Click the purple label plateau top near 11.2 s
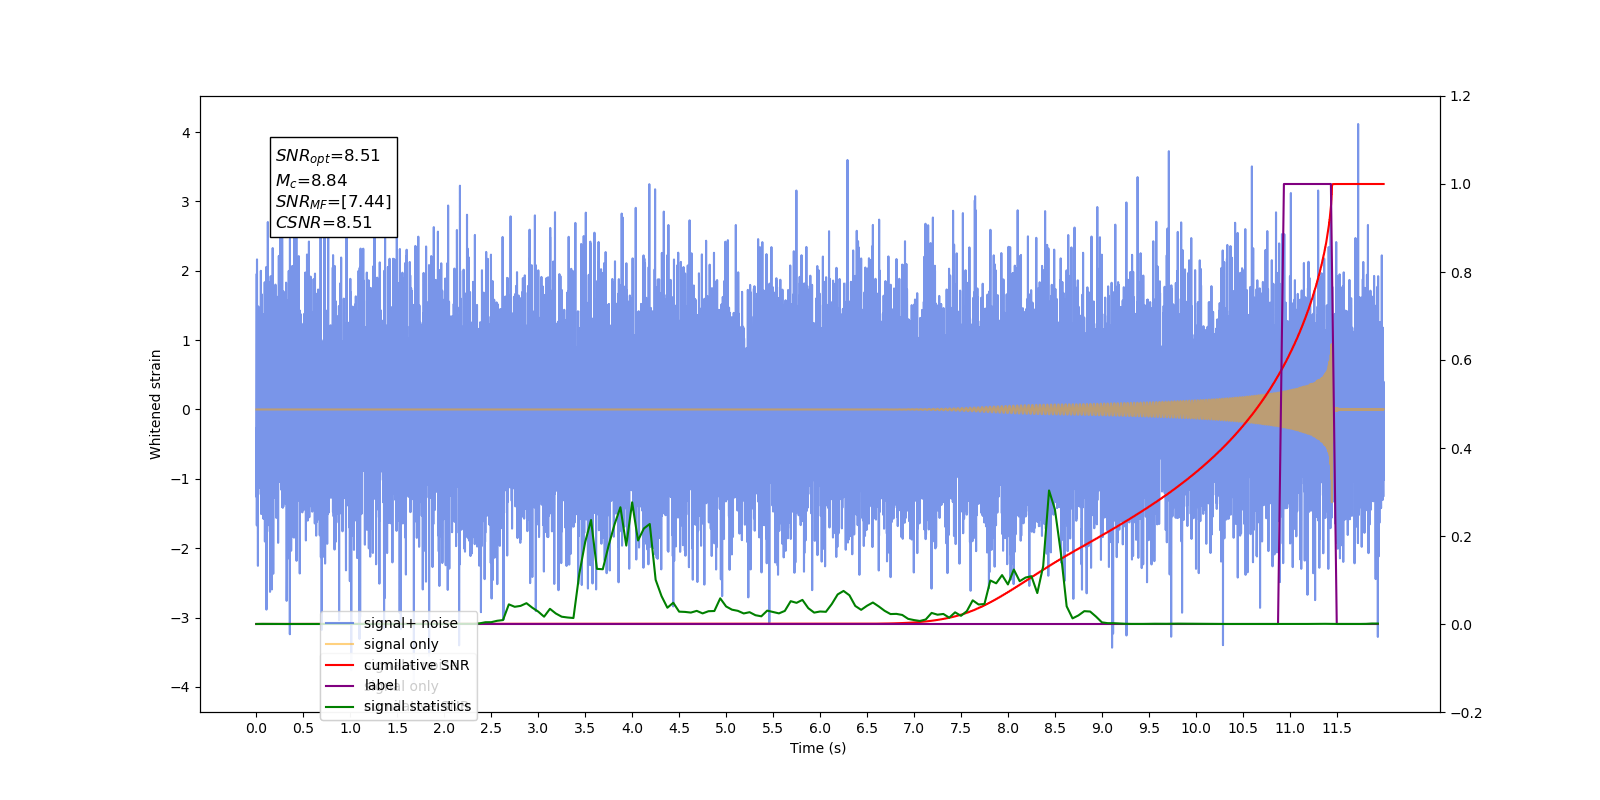This screenshot has width=1600, height=800. coord(1308,184)
